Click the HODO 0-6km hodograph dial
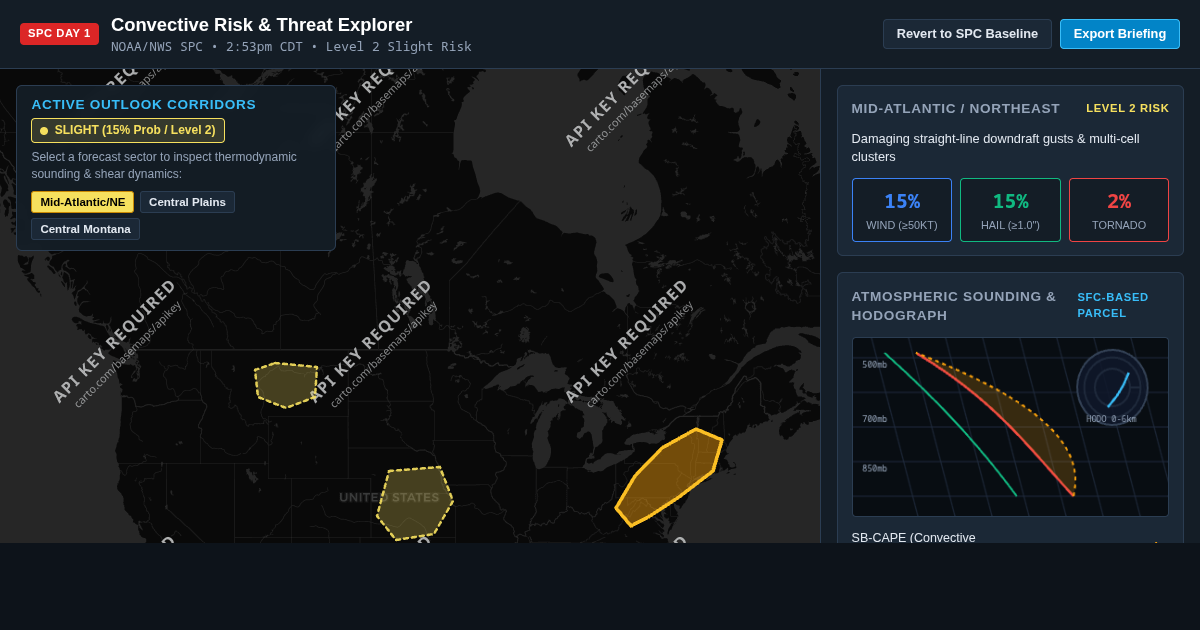The image size is (1200, 630). tap(1112, 387)
